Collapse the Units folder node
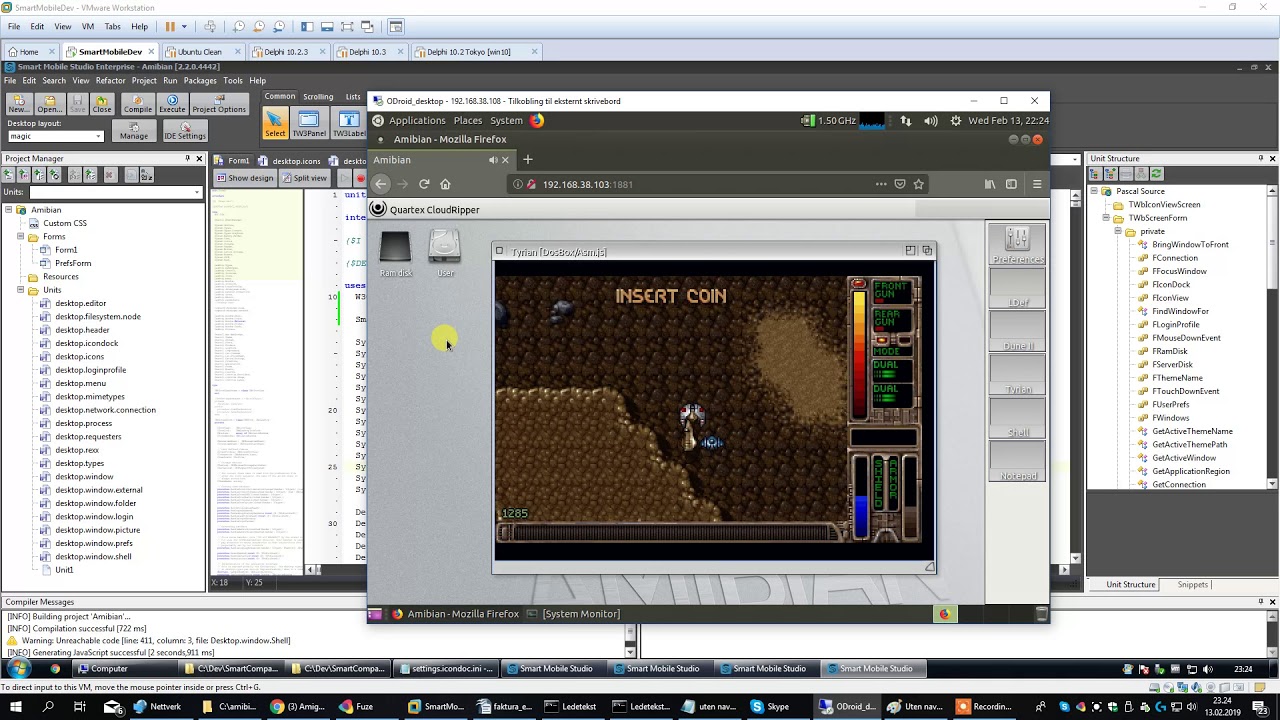The width and height of the screenshot is (1280, 720). [x=20, y=290]
